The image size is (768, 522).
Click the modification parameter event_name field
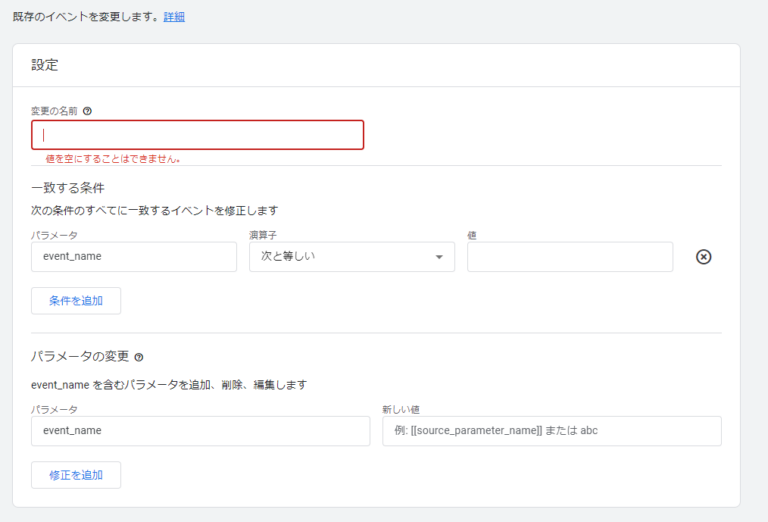pos(200,431)
